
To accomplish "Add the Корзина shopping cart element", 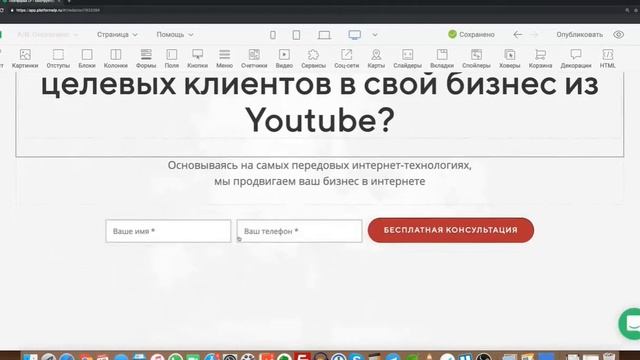I will click(540, 58).
